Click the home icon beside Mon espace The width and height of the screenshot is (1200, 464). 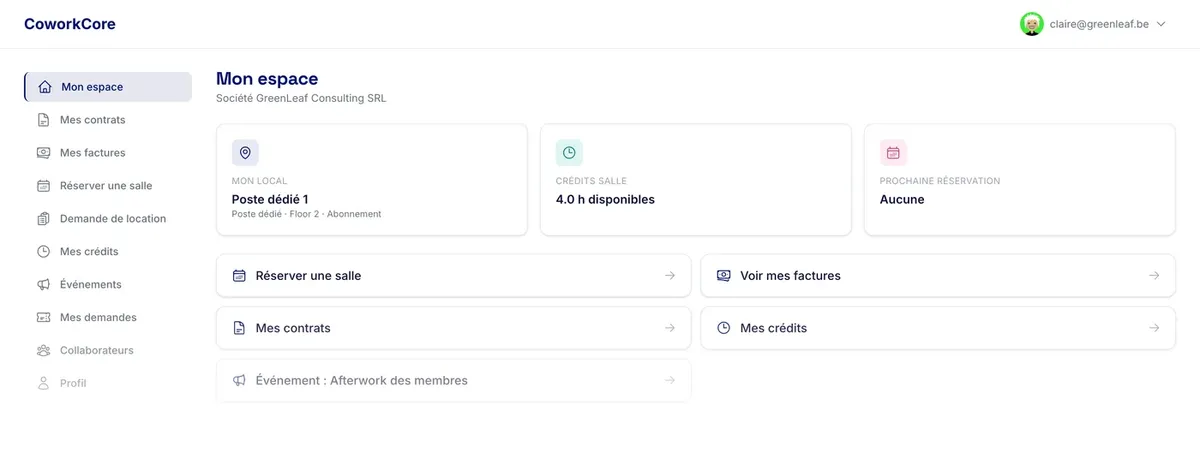pos(44,87)
